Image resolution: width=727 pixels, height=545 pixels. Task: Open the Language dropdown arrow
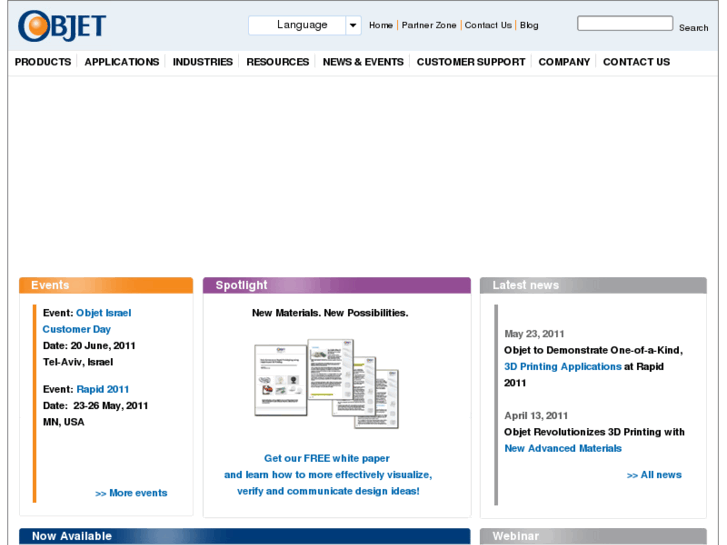tap(353, 25)
